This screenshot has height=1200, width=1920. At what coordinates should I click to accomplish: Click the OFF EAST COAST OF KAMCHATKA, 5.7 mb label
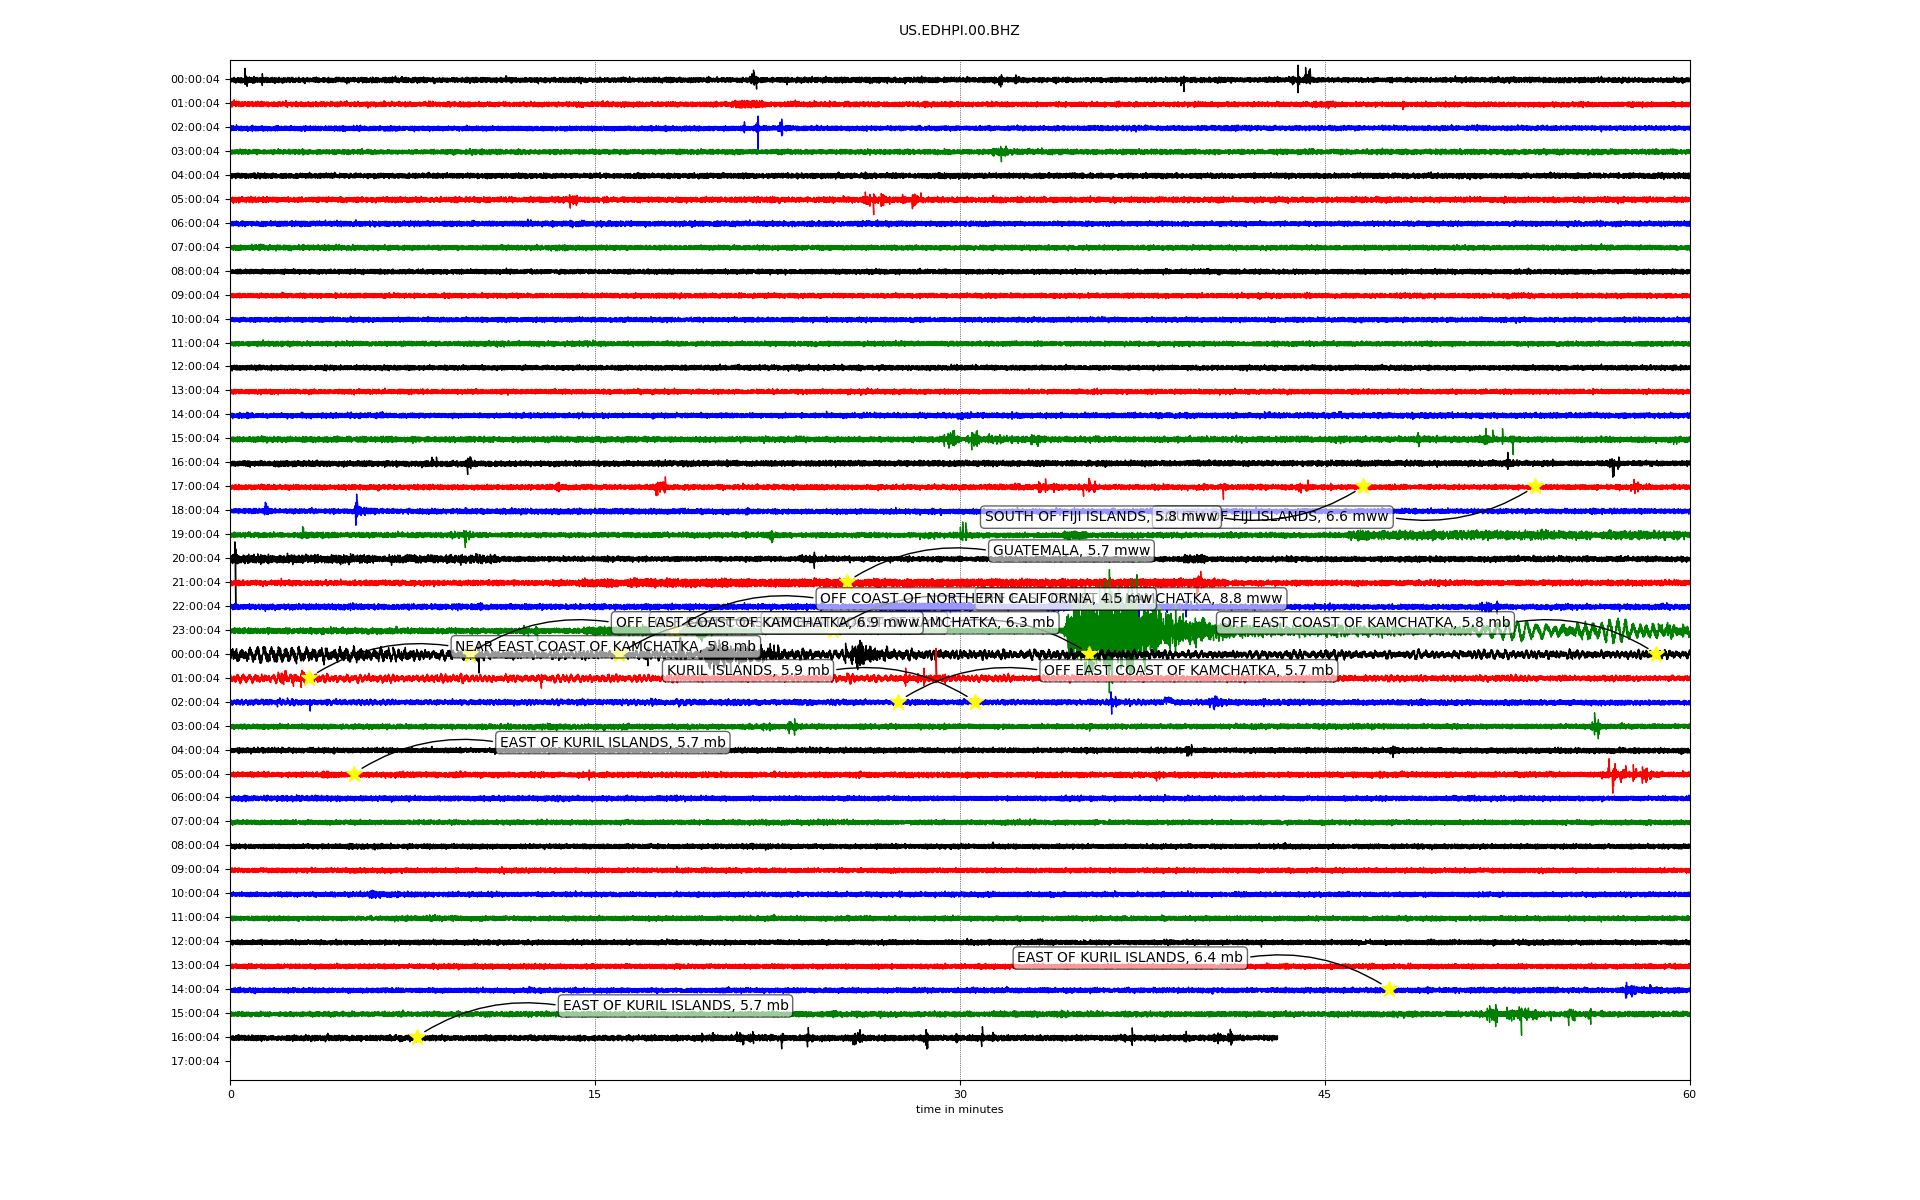tap(1188, 670)
